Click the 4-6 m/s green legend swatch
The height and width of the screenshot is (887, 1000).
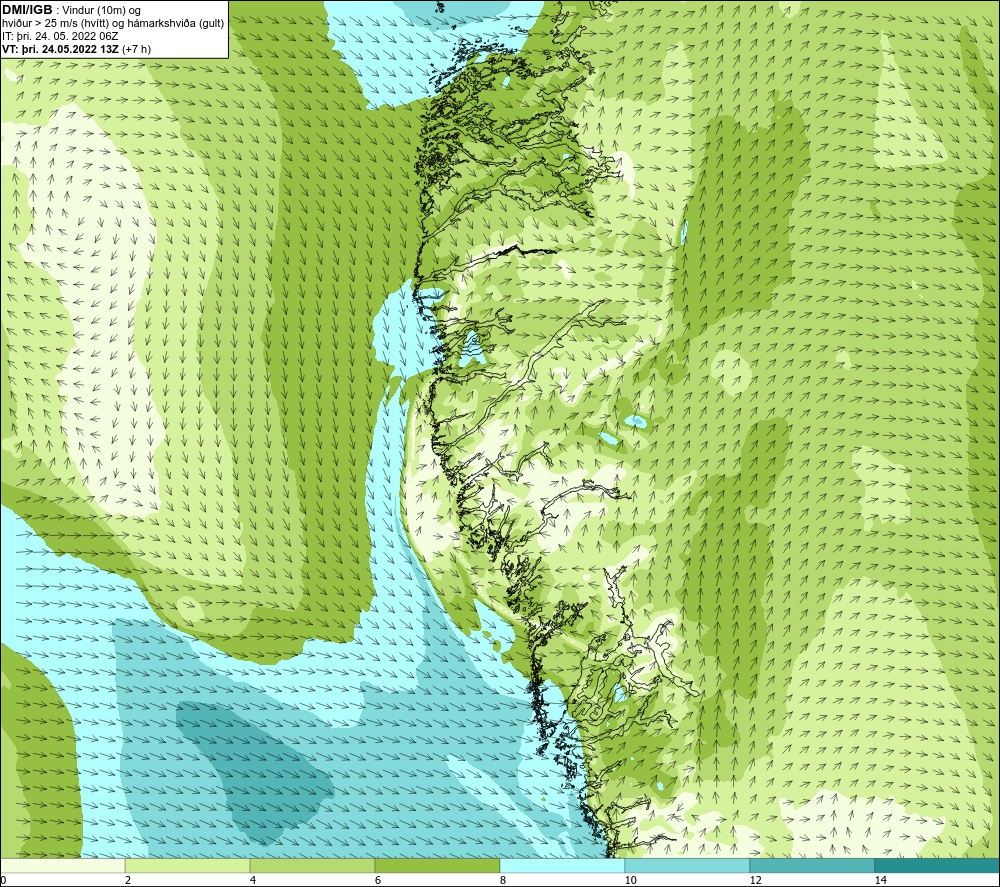click(x=312, y=866)
